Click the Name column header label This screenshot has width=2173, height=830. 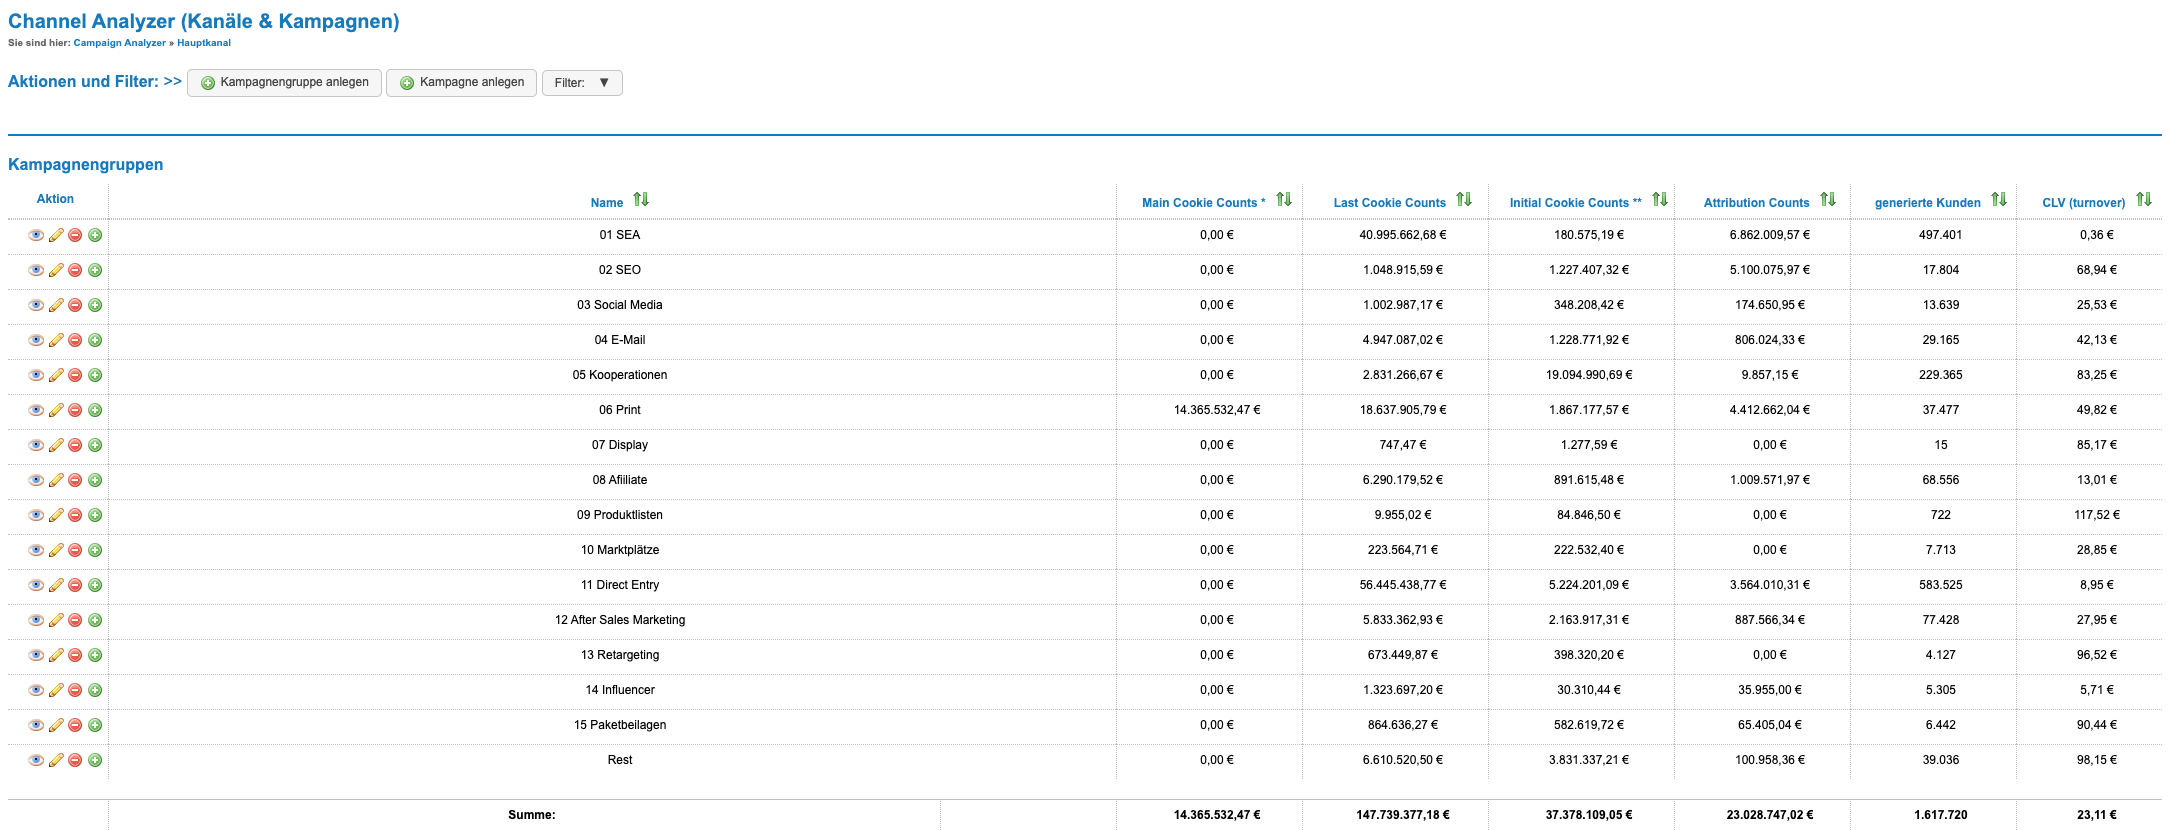coord(607,203)
